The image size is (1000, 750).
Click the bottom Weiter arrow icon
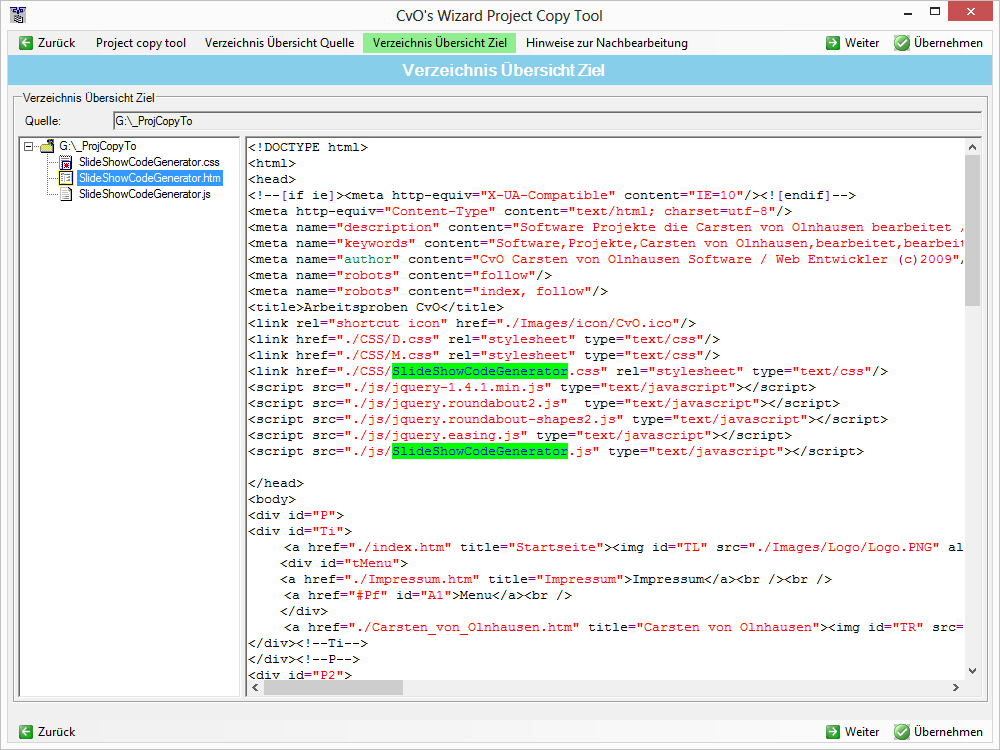point(833,732)
